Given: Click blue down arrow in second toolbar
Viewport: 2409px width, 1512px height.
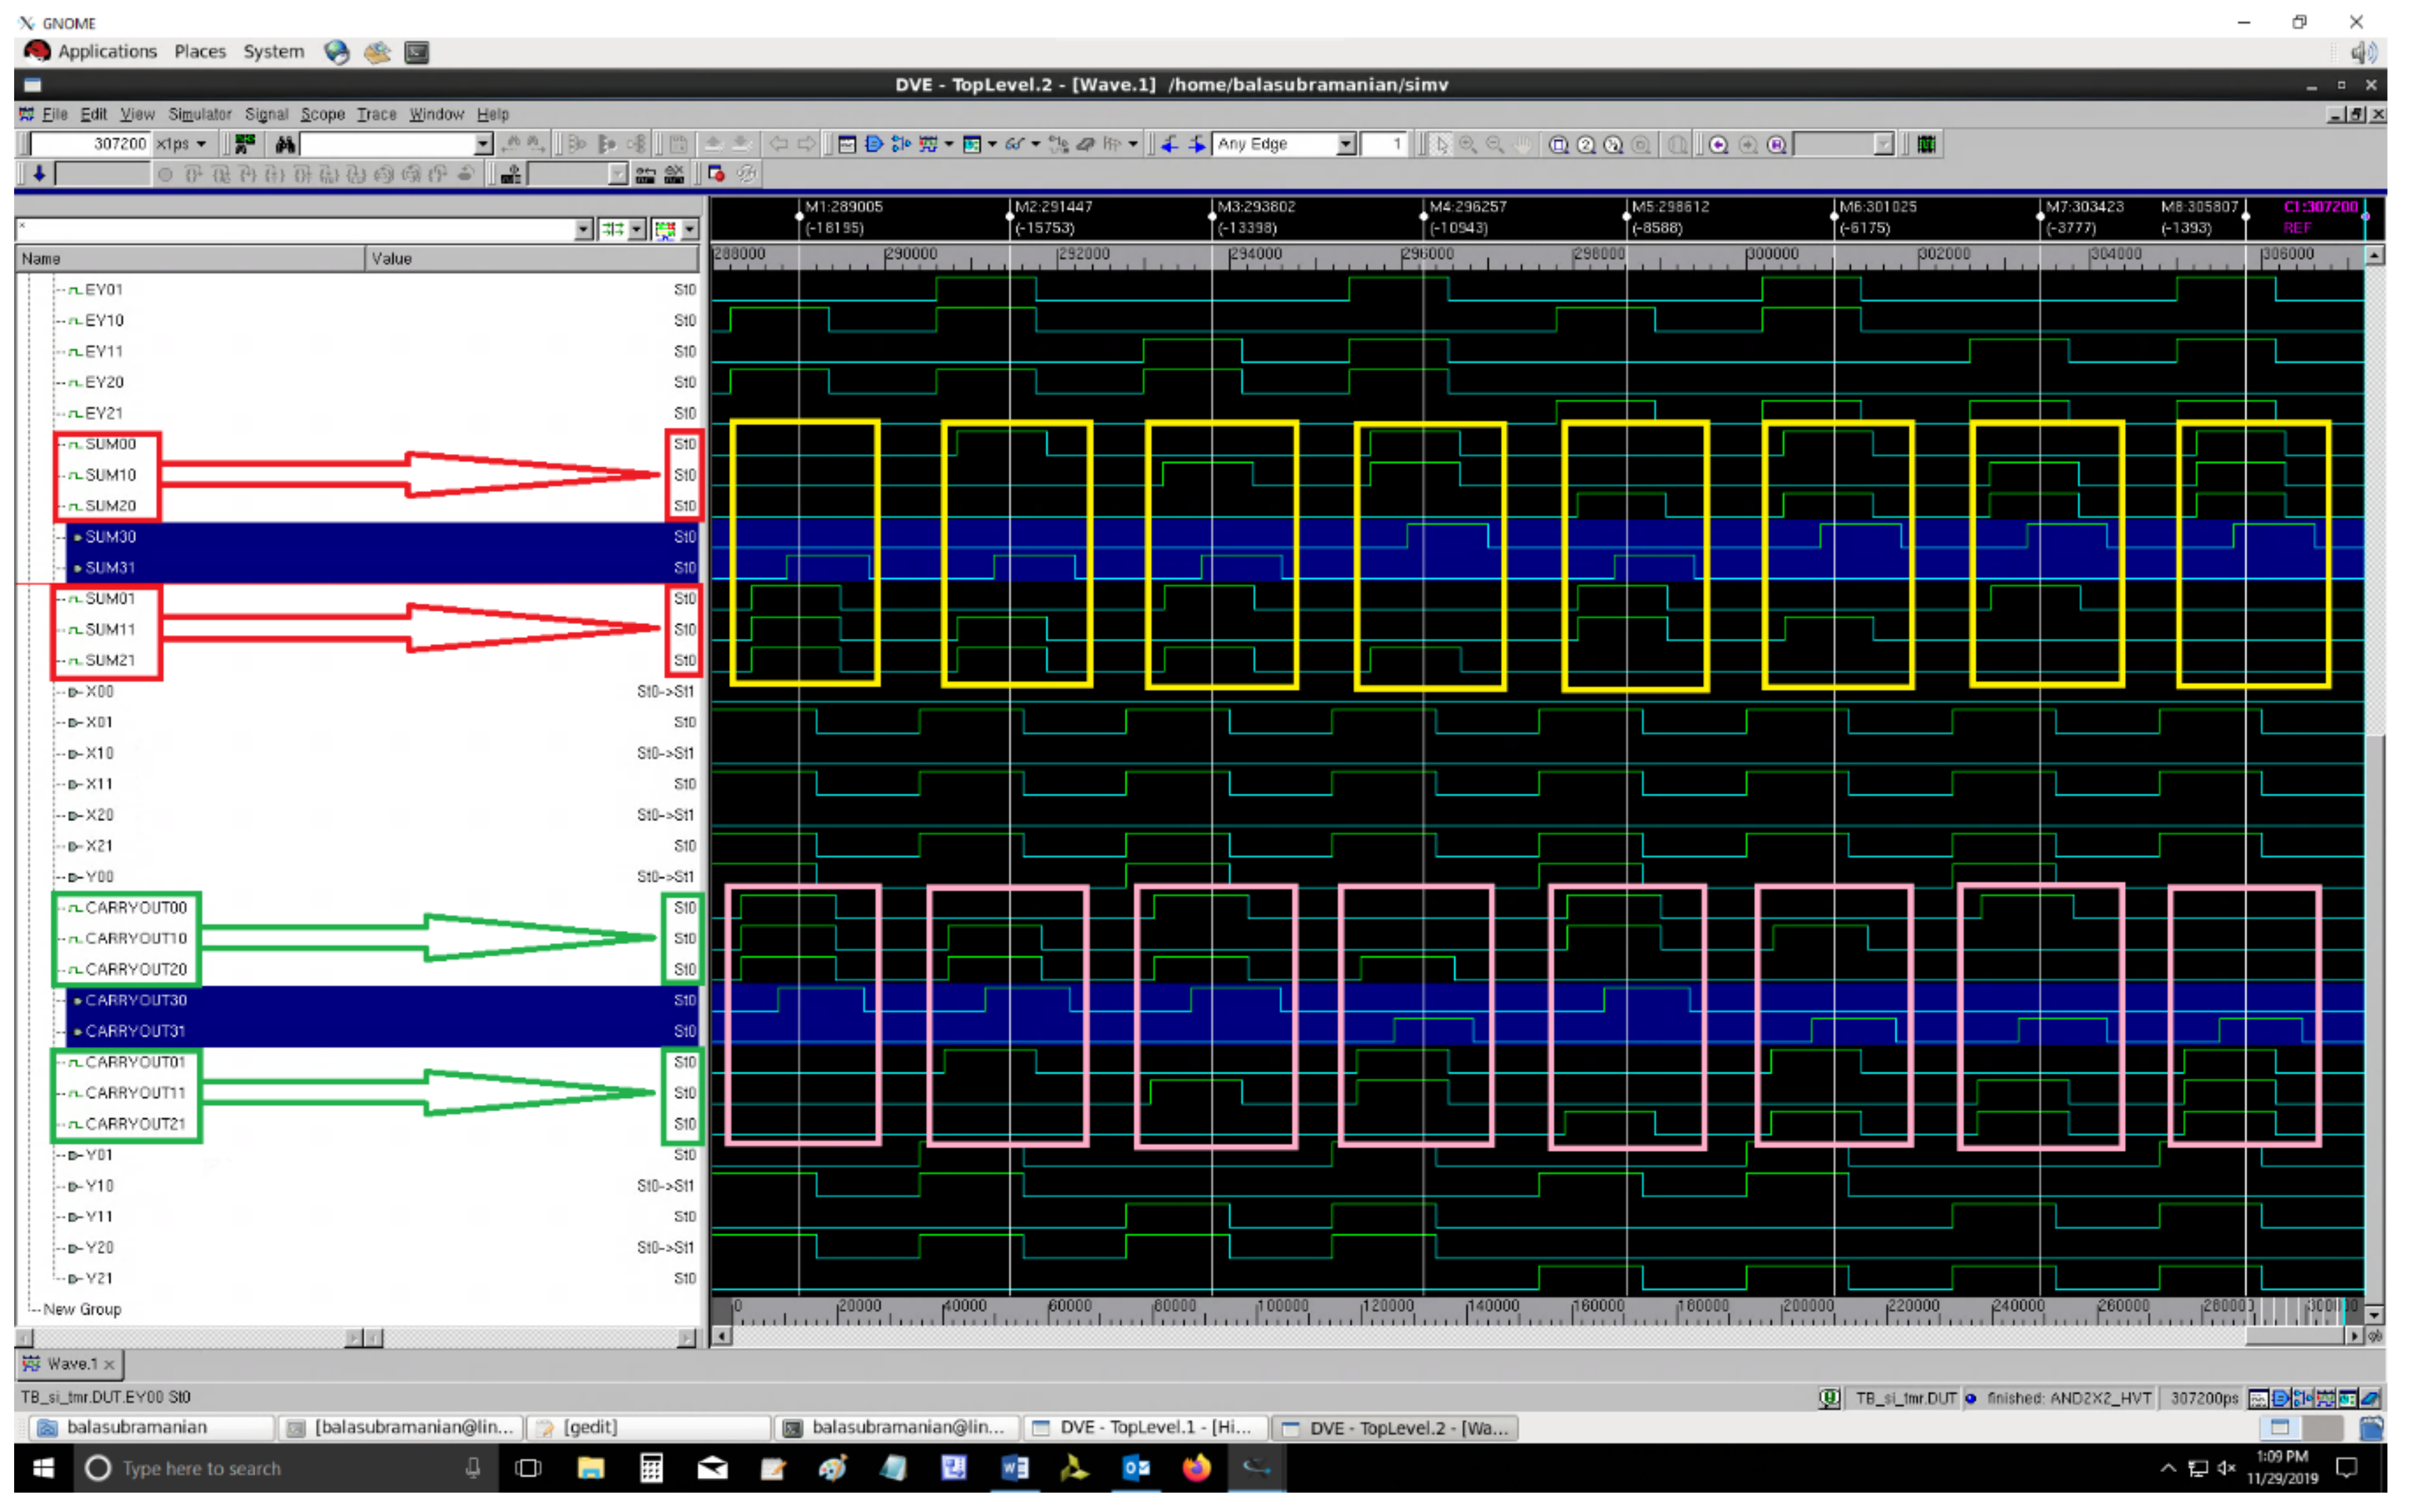Looking at the screenshot, I should pyautogui.click(x=39, y=174).
